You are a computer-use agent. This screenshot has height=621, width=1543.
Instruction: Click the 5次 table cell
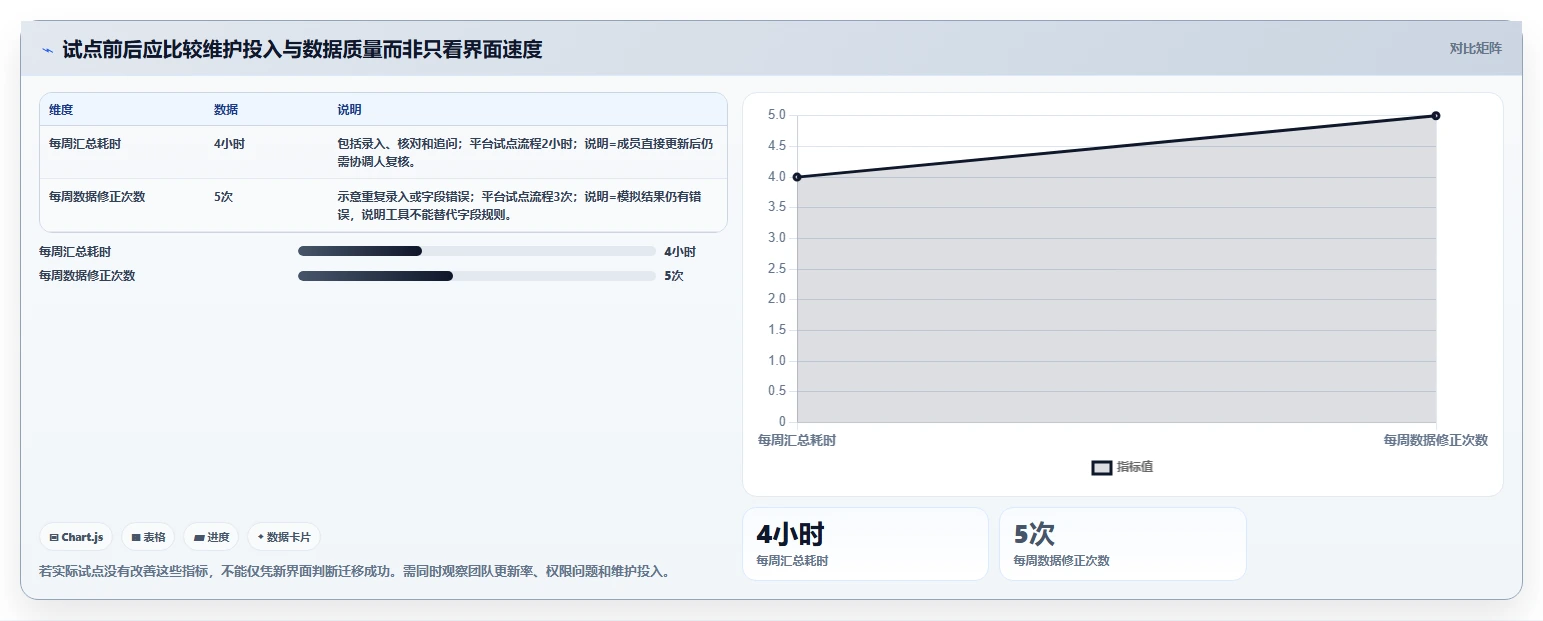tap(223, 196)
